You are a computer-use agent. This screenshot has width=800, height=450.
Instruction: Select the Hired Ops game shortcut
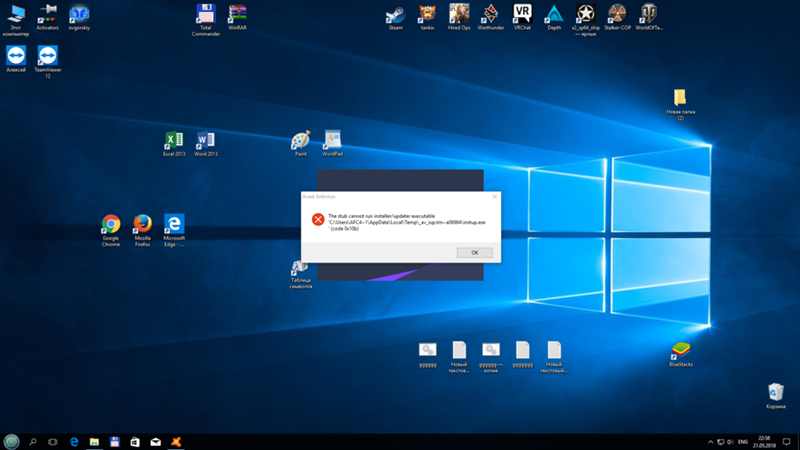tap(459, 17)
